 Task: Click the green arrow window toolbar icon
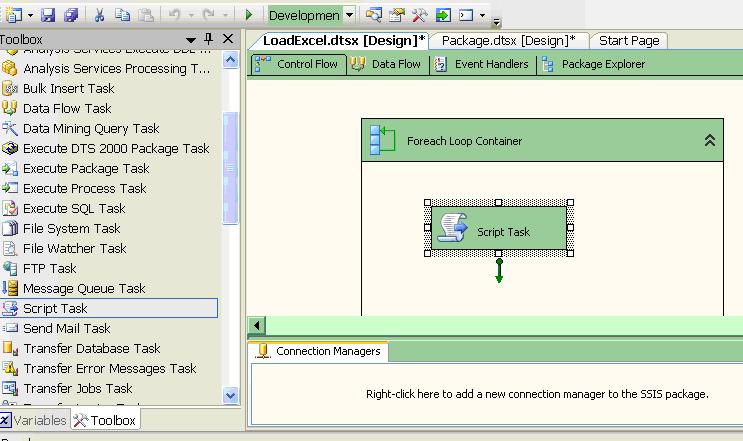click(x=443, y=15)
